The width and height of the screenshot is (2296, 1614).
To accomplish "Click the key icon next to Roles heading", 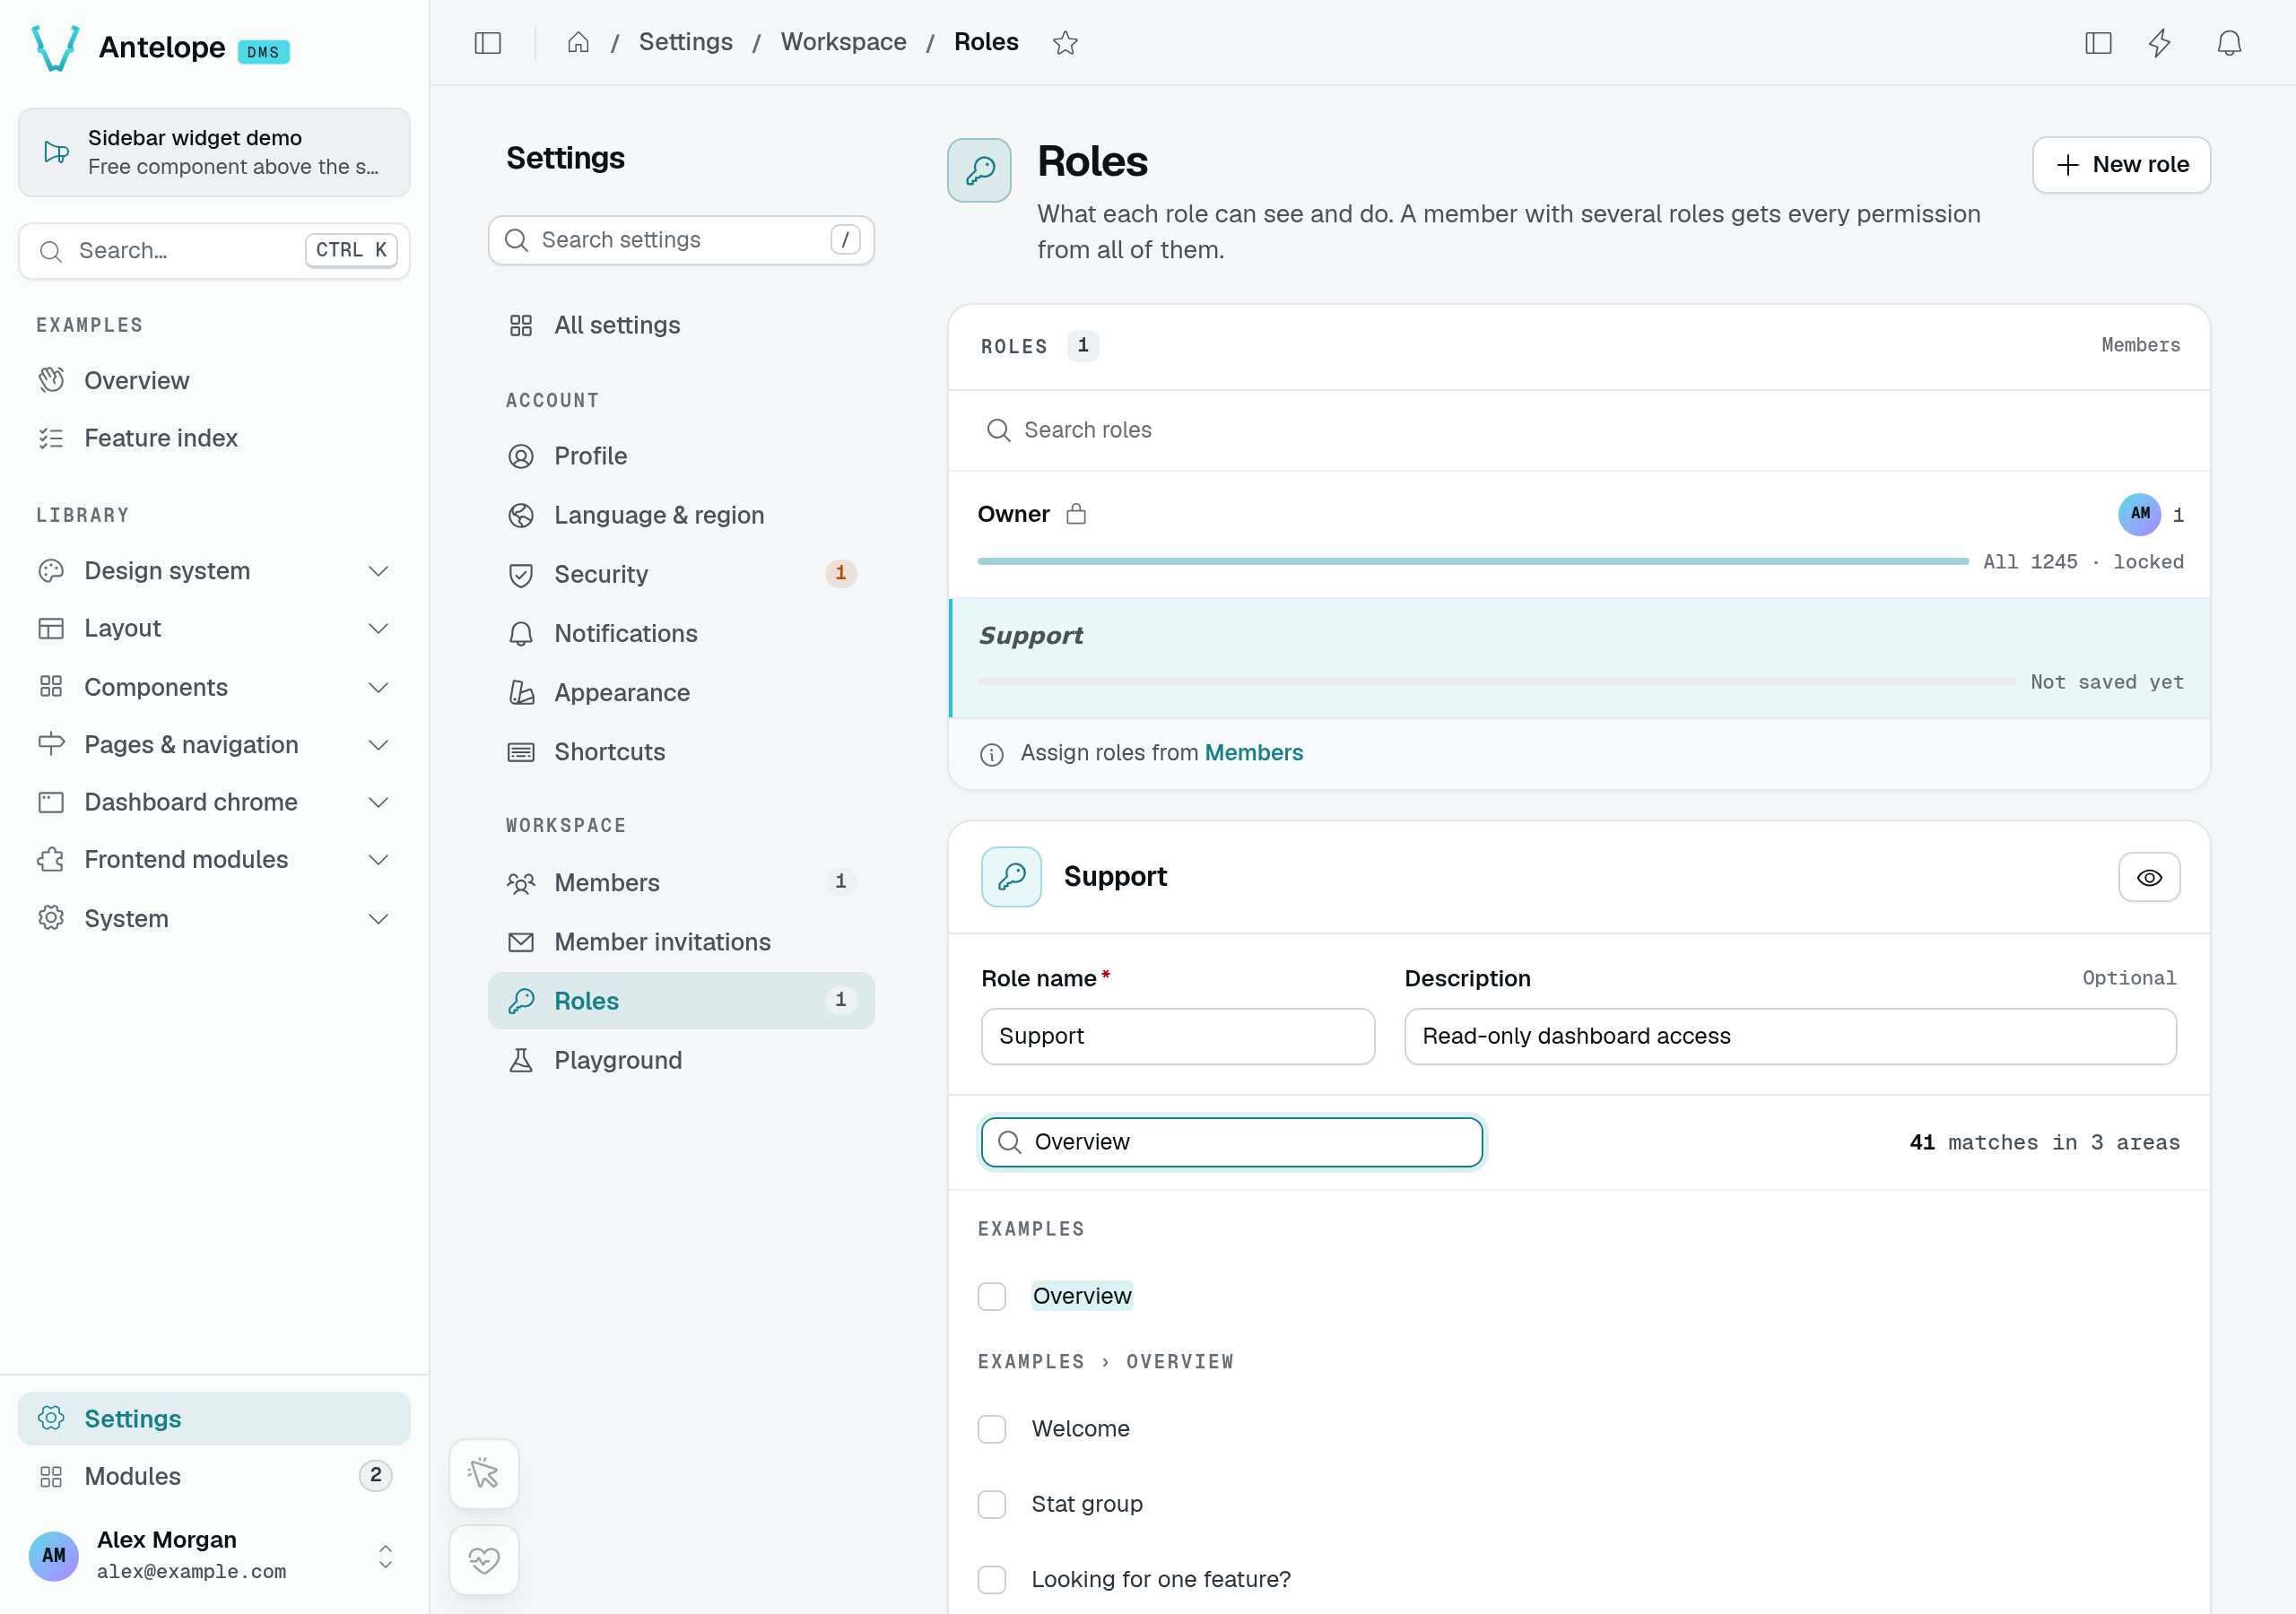I will pyautogui.click(x=979, y=170).
